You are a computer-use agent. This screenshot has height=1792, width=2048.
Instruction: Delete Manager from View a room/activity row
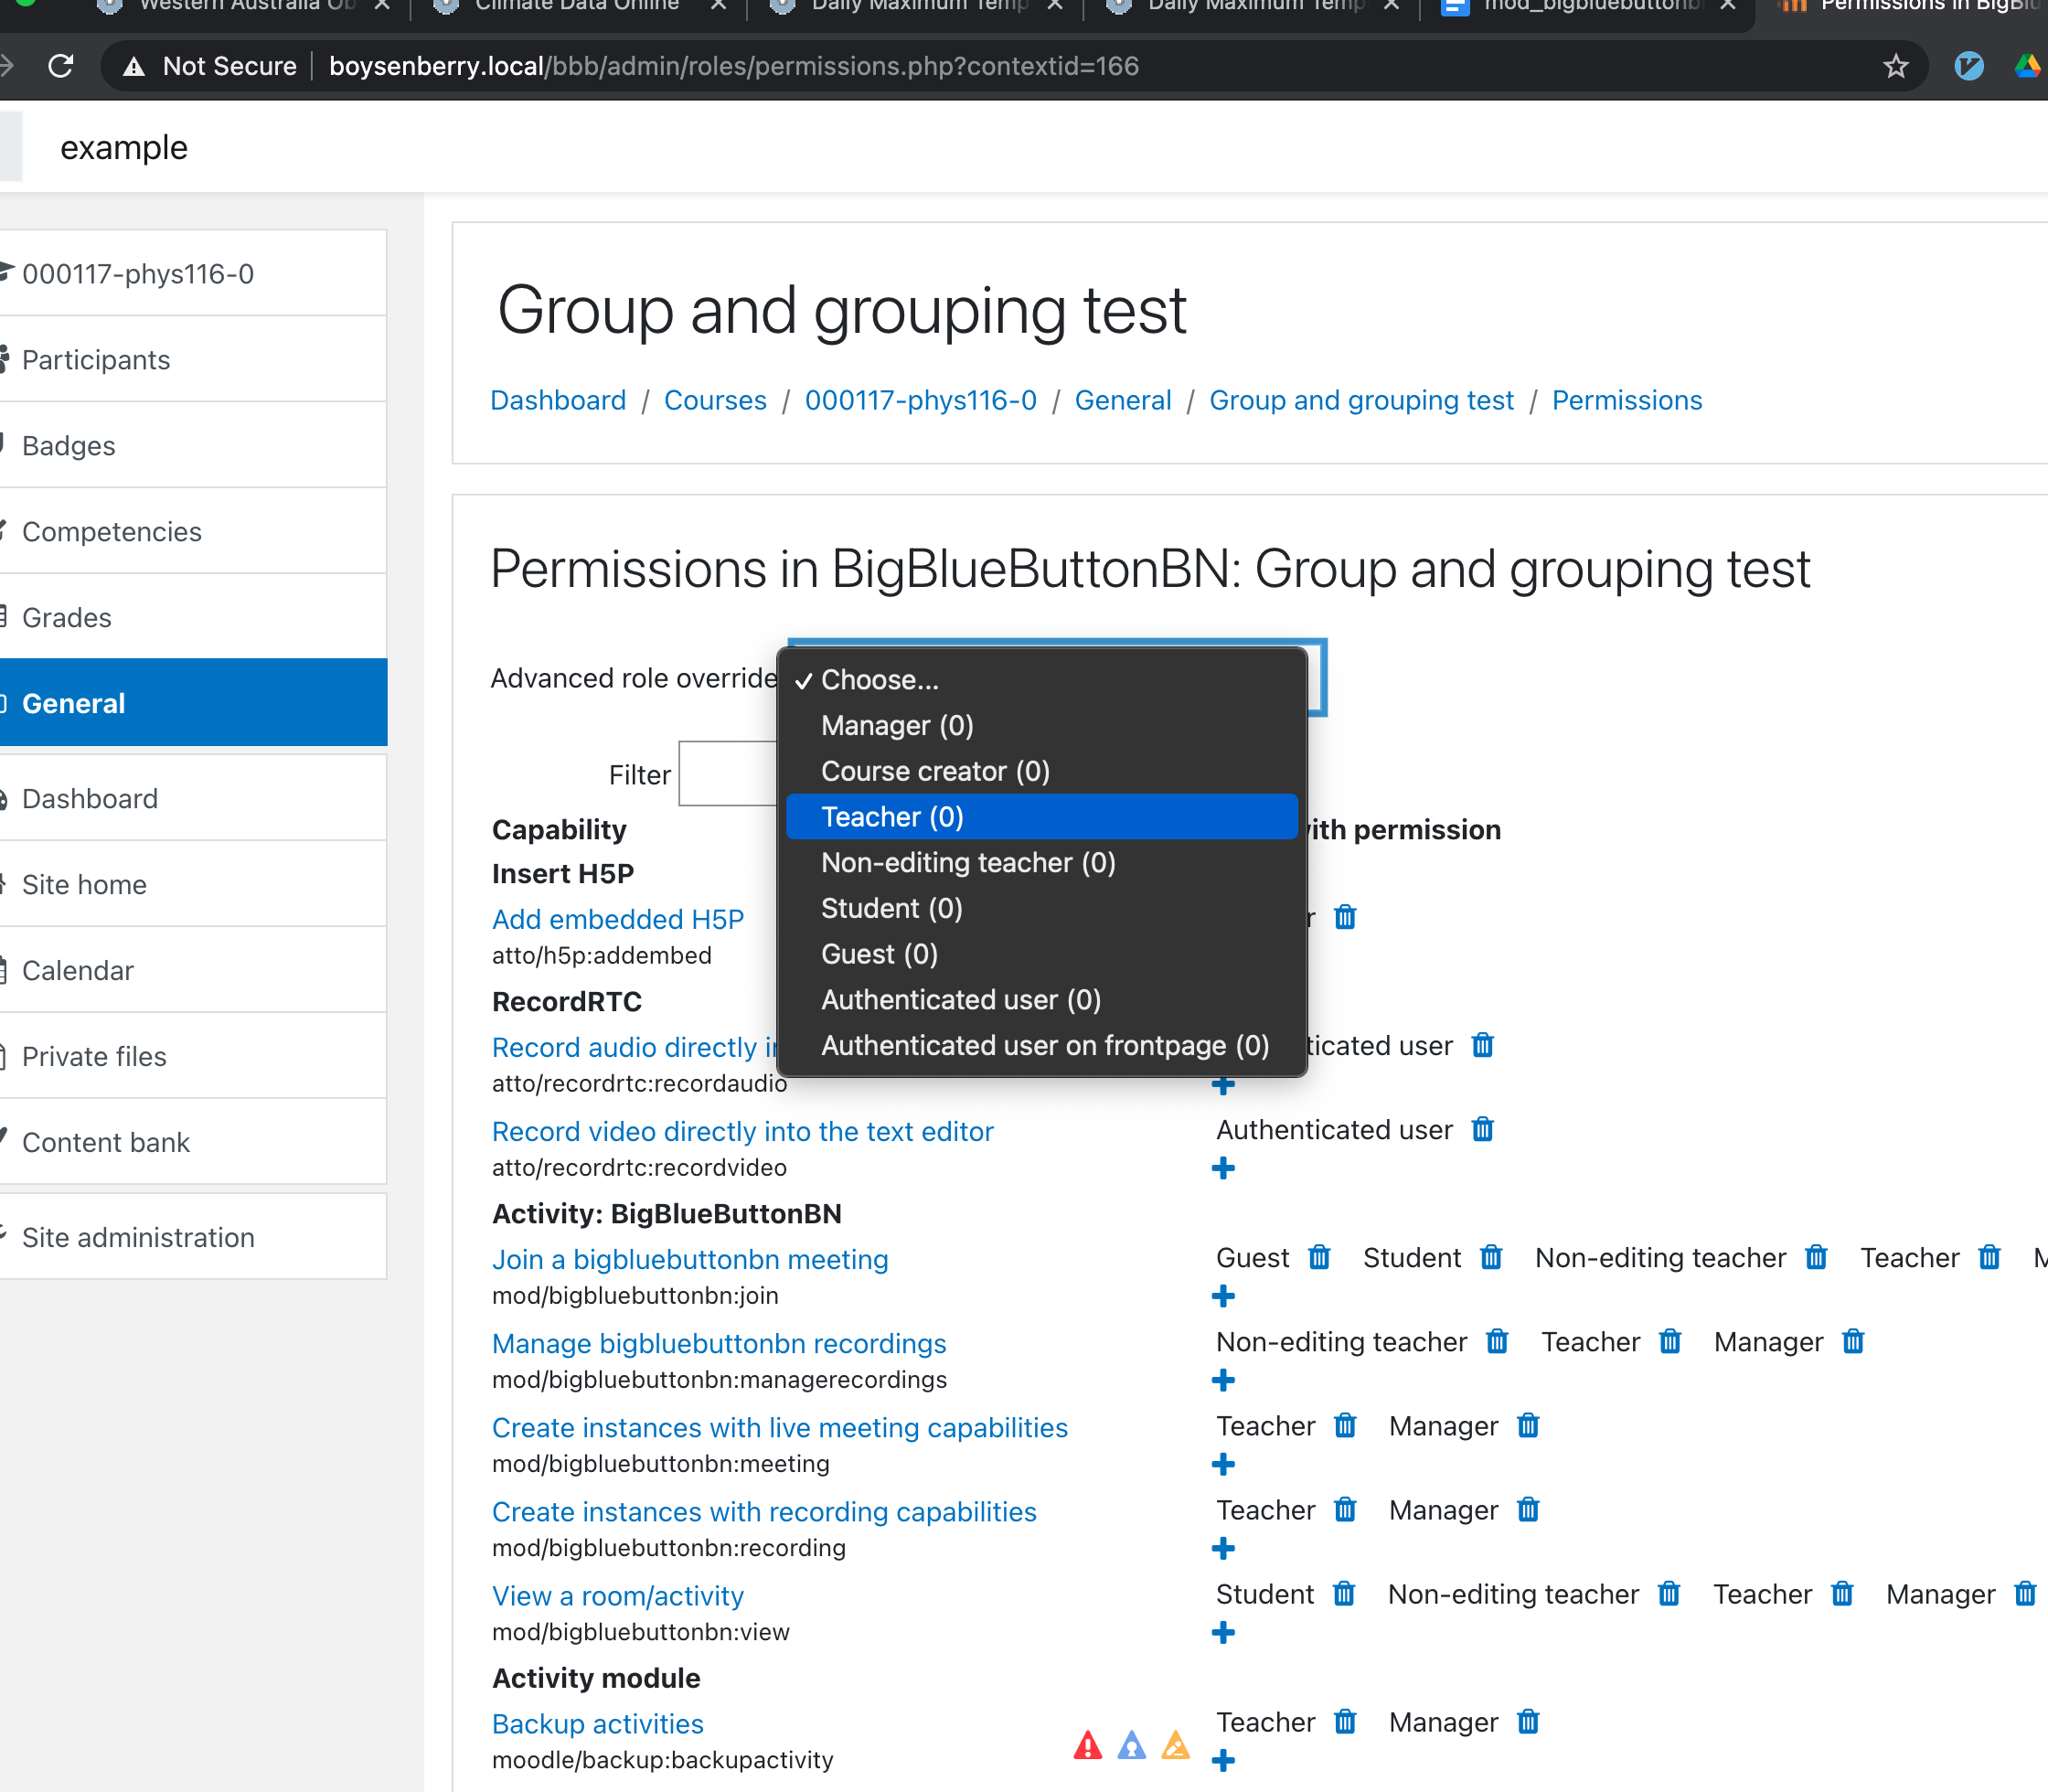point(2025,1593)
